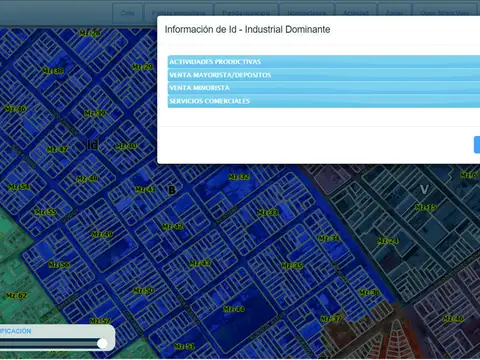
Task: Click the B zone label on map
Action: coord(172,190)
